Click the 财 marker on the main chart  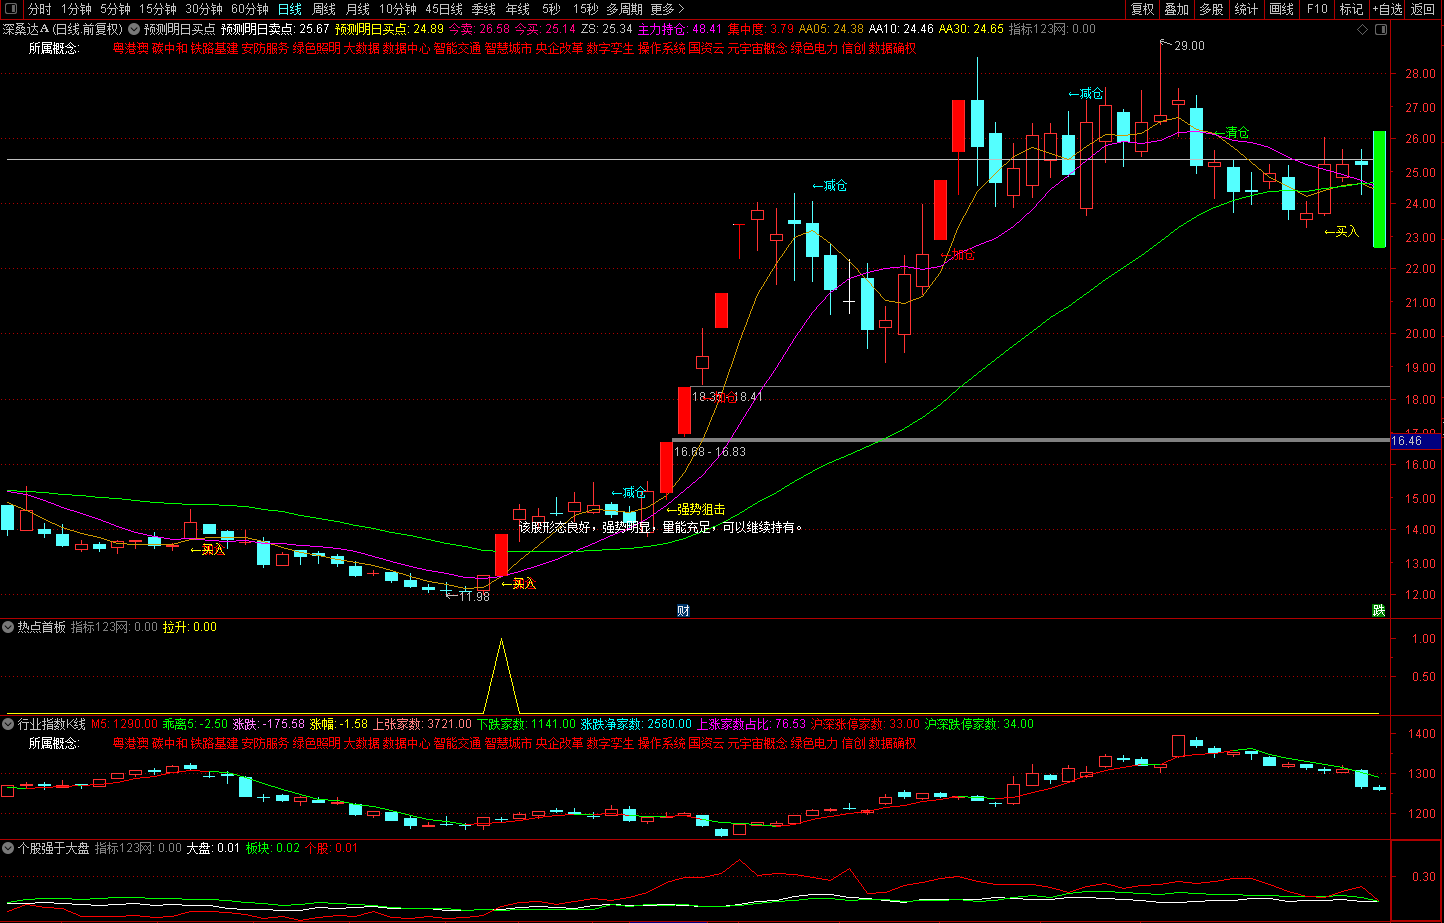point(683,610)
